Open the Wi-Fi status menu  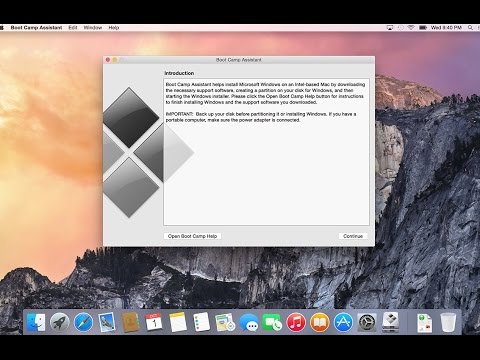pyautogui.click(x=411, y=28)
